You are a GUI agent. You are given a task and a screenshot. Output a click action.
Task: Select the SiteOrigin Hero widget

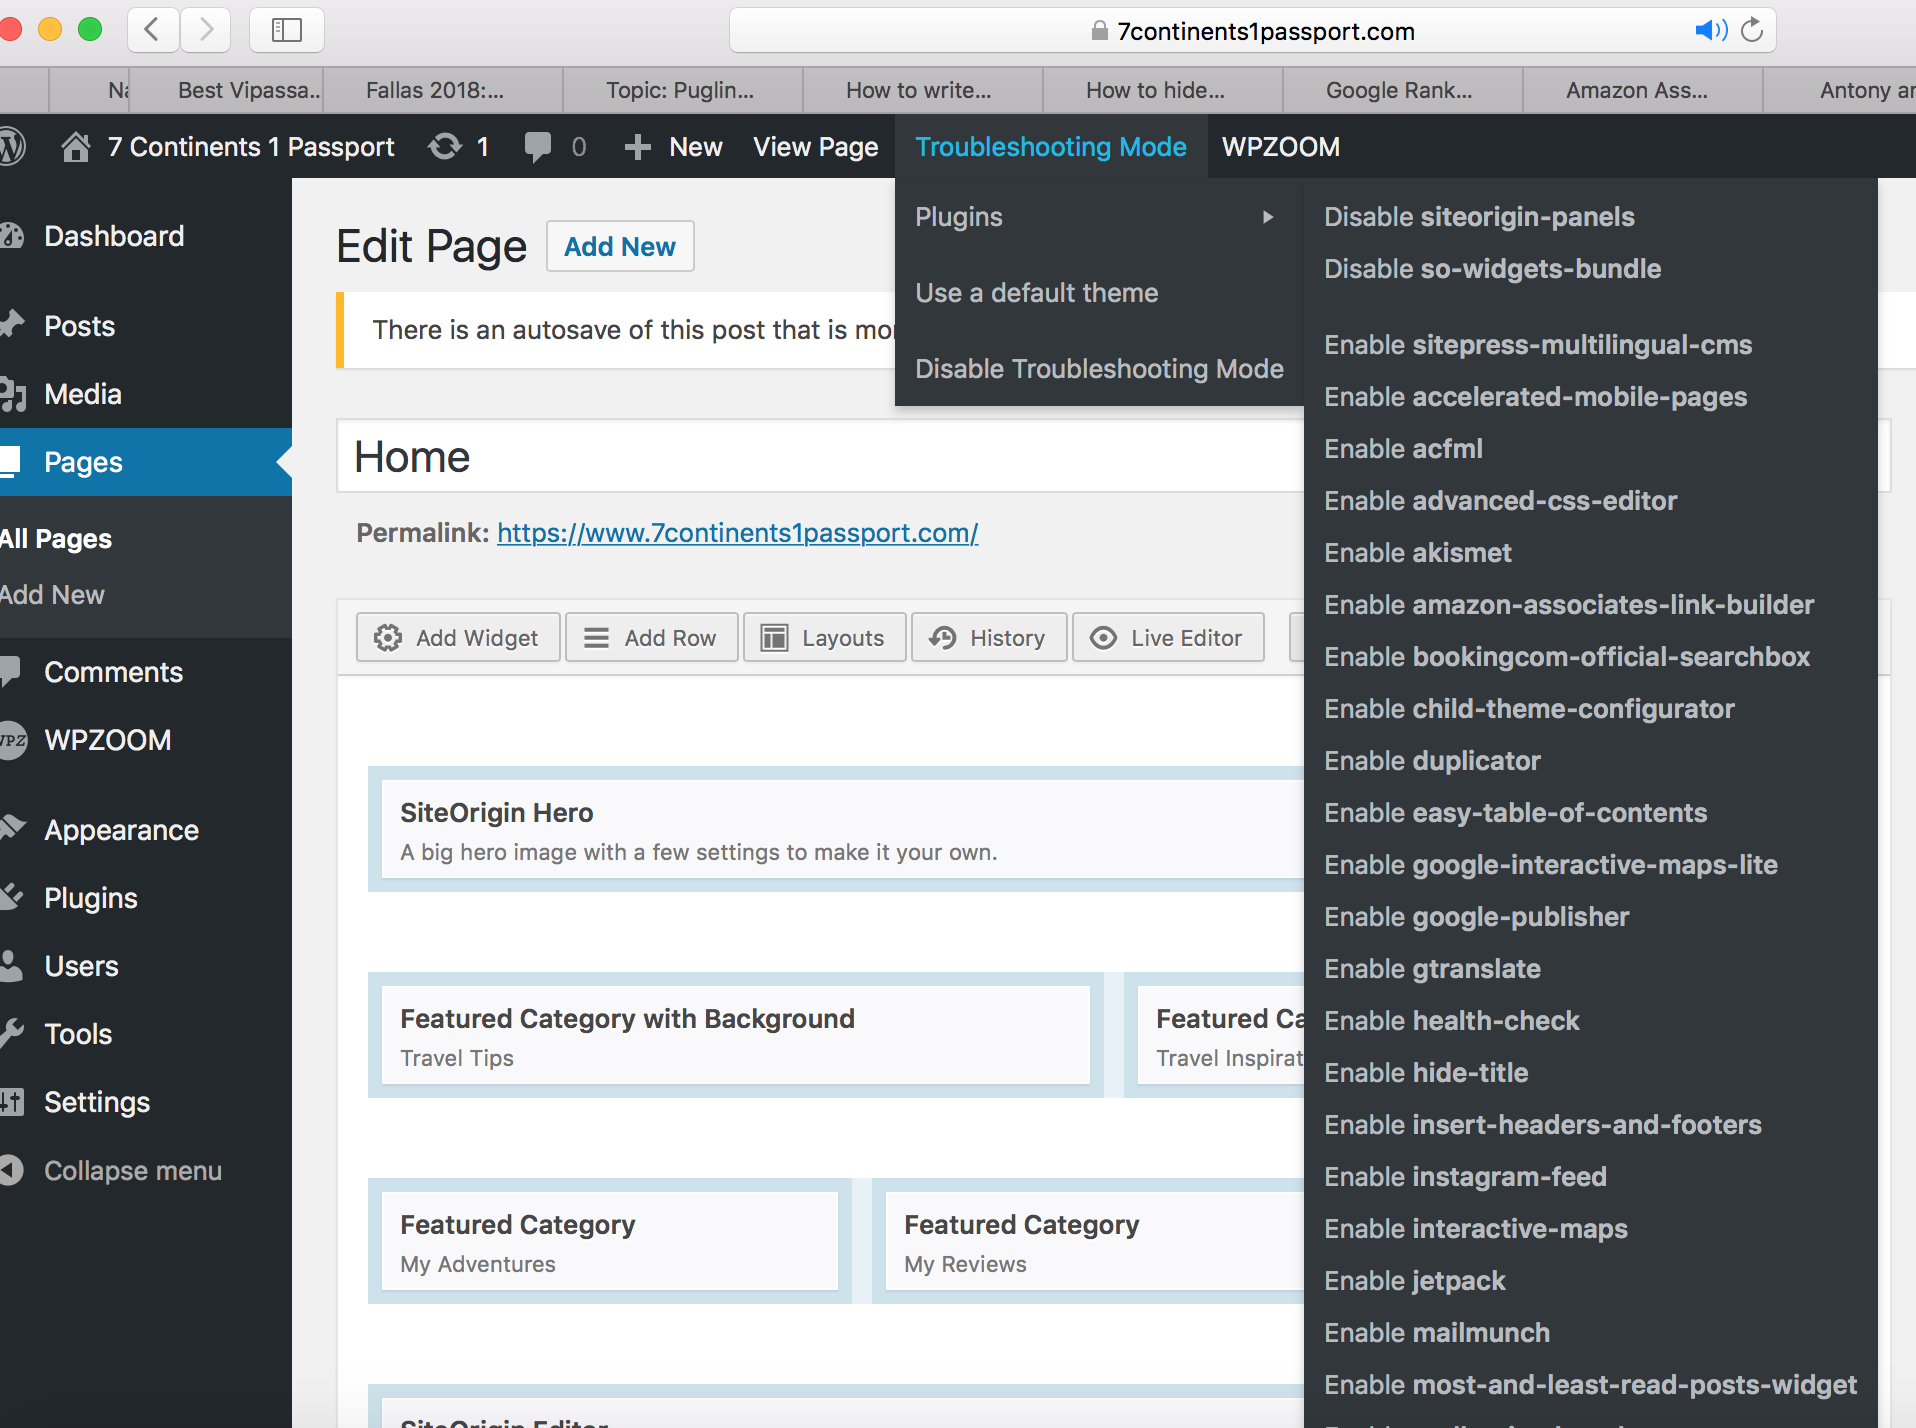click(x=842, y=829)
